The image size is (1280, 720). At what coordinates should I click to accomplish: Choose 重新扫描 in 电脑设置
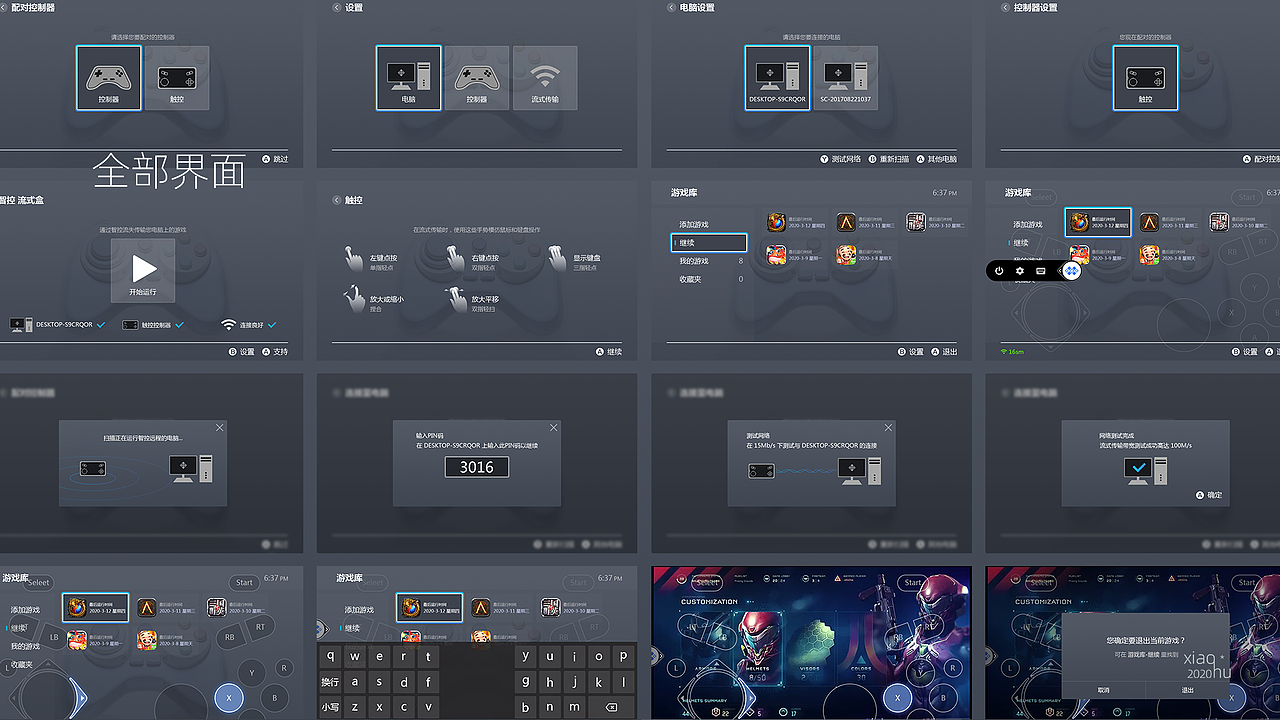click(x=889, y=159)
